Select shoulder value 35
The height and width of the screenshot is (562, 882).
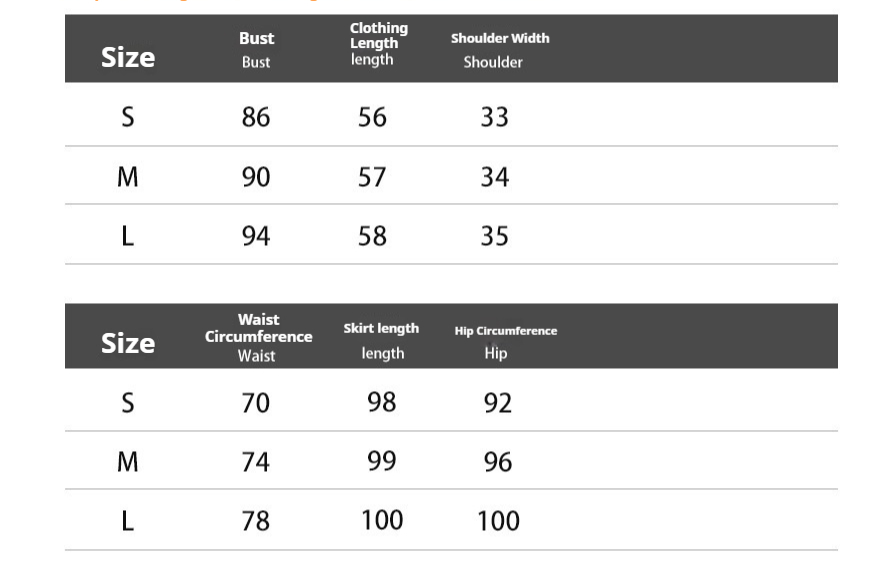click(x=494, y=236)
